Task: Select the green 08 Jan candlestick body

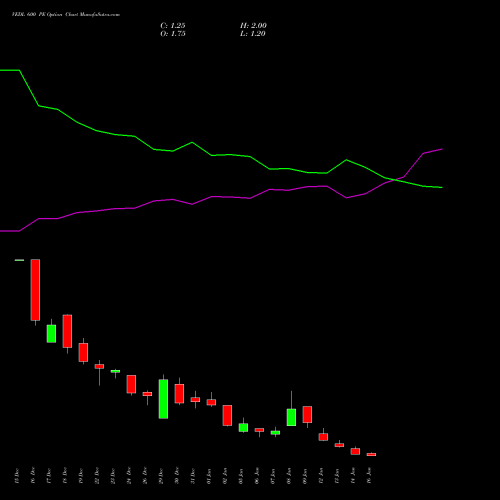Action: click(291, 417)
